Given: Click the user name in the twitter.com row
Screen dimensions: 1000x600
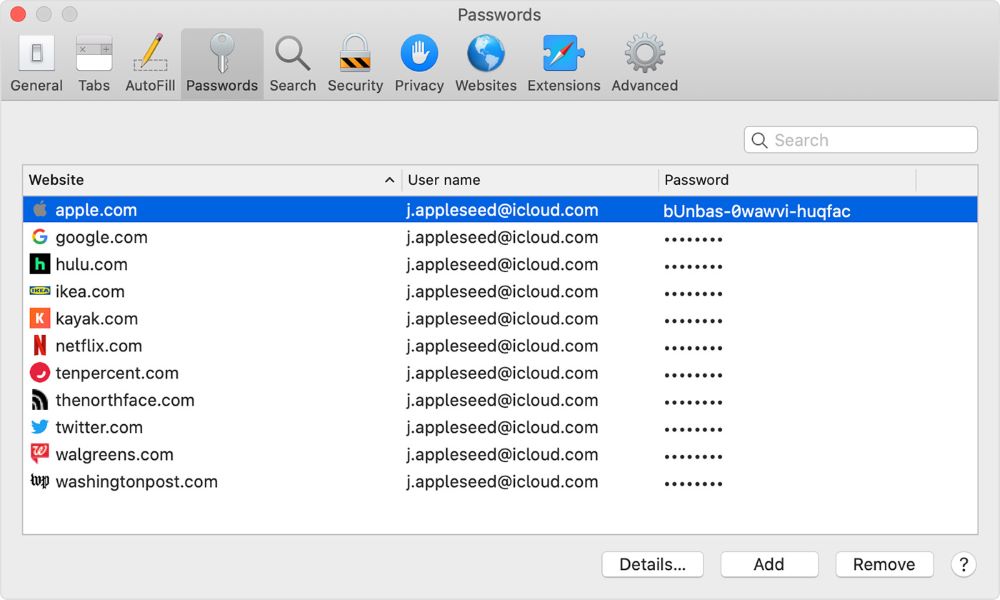Looking at the screenshot, I should point(503,428).
